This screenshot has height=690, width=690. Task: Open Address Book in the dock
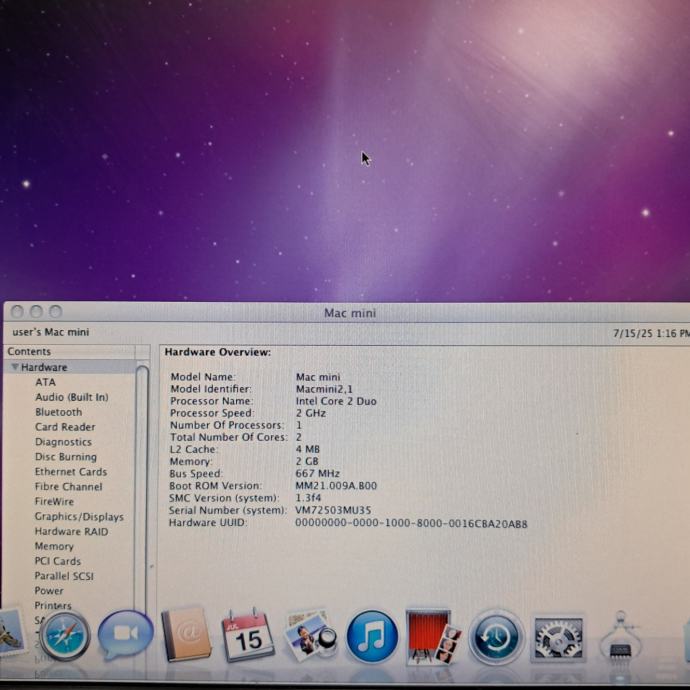185,635
